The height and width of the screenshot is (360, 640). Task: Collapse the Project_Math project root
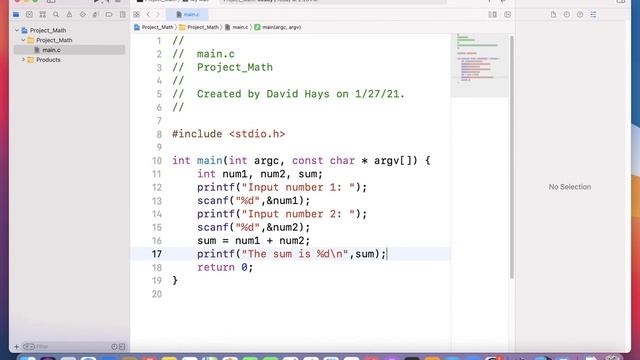(x=17, y=30)
